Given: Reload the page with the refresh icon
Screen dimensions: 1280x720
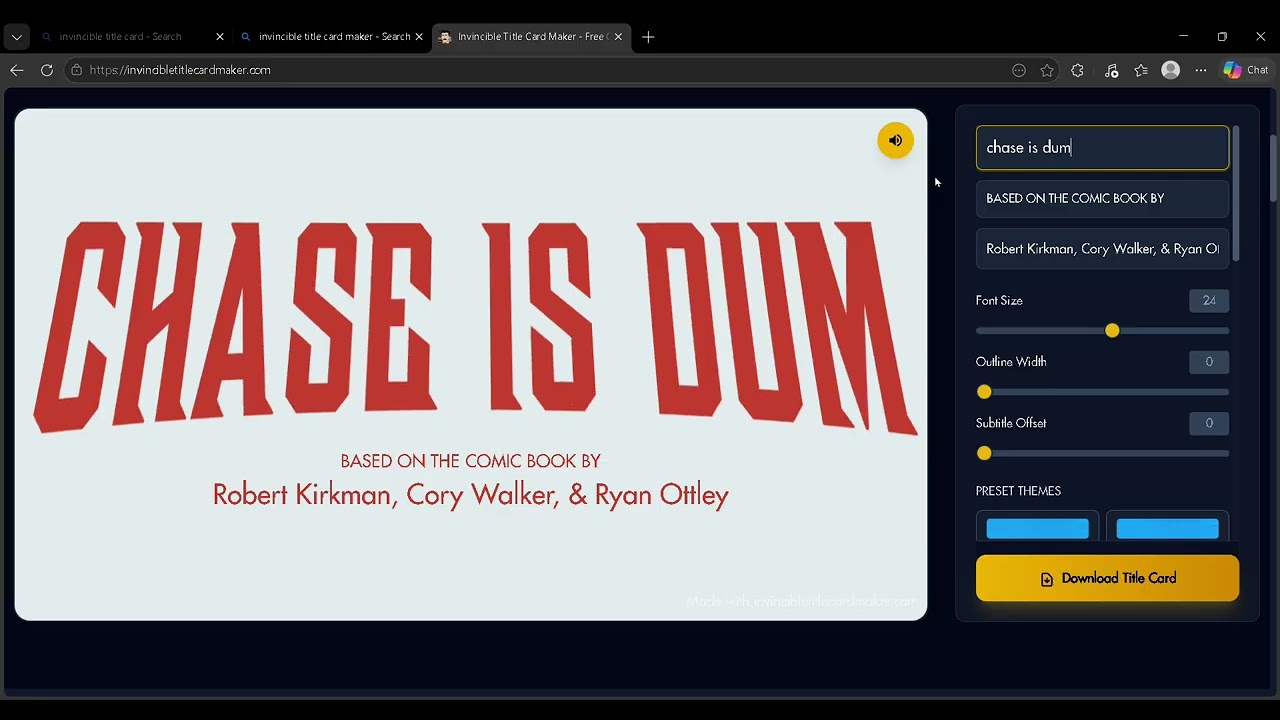Looking at the screenshot, I should tap(47, 70).
